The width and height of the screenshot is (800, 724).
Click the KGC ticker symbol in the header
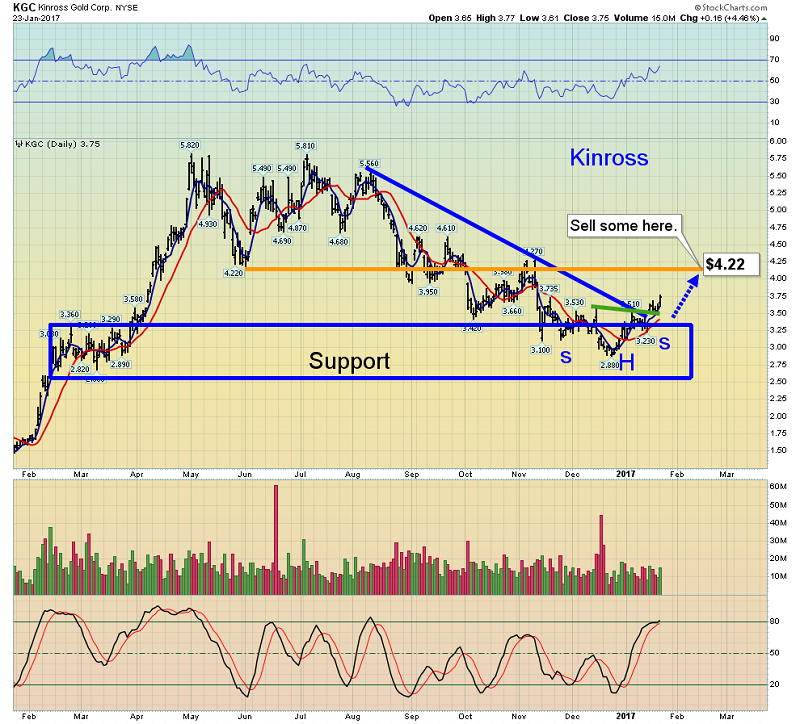24,7
